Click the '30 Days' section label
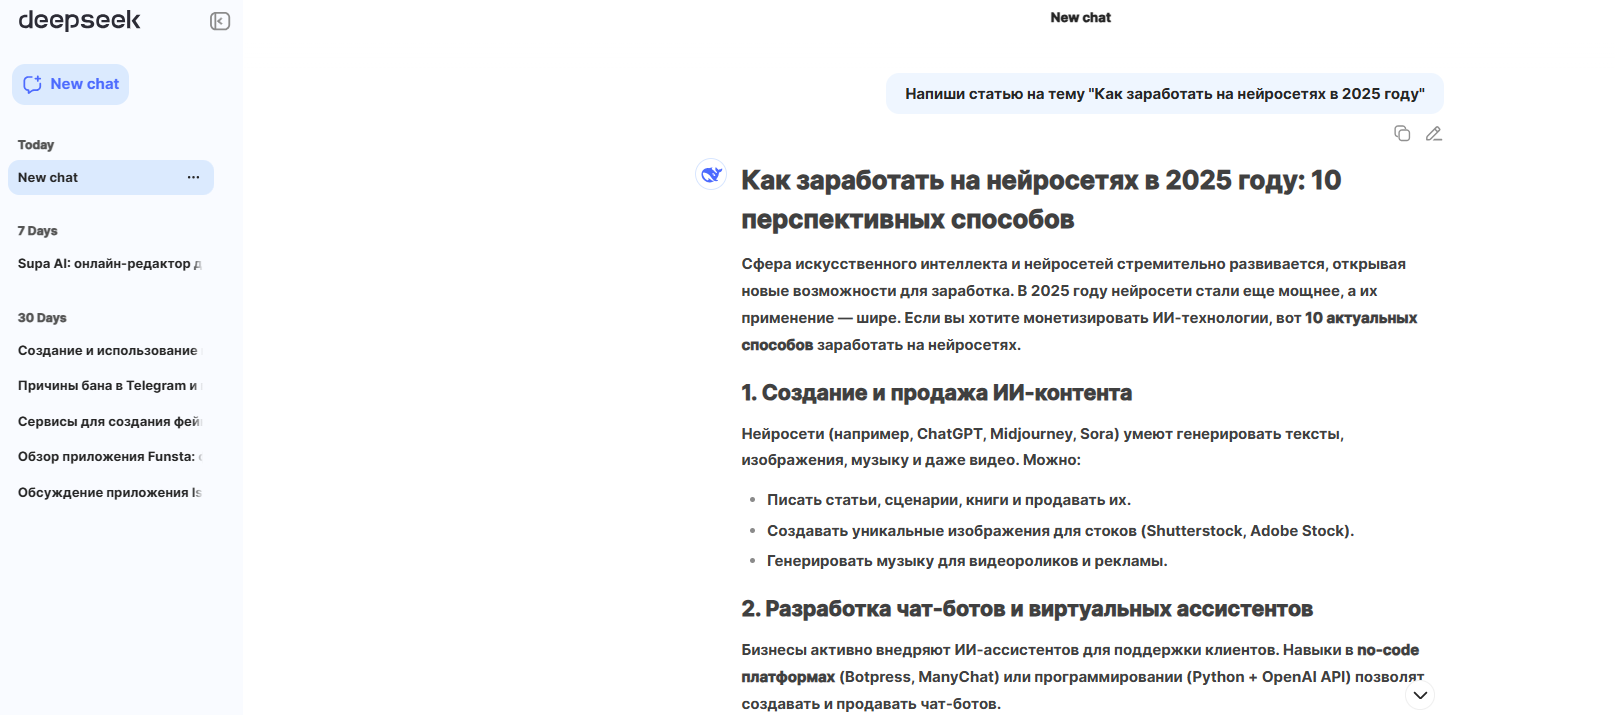 pos(42,318)
